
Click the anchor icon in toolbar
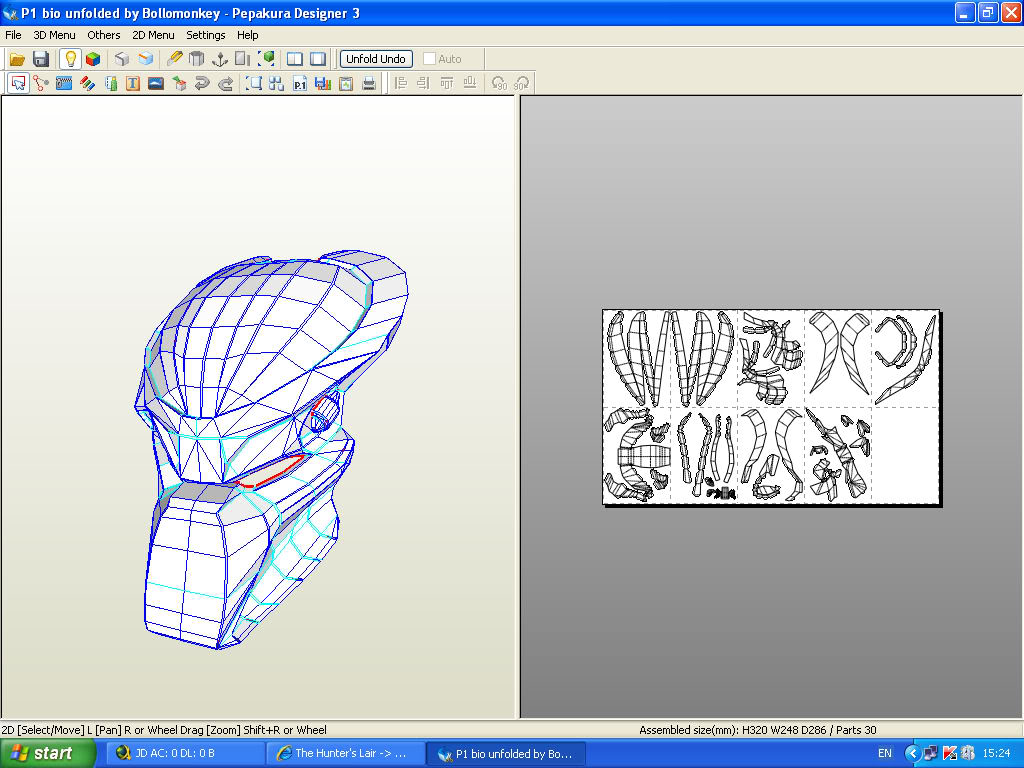point(220,59)
